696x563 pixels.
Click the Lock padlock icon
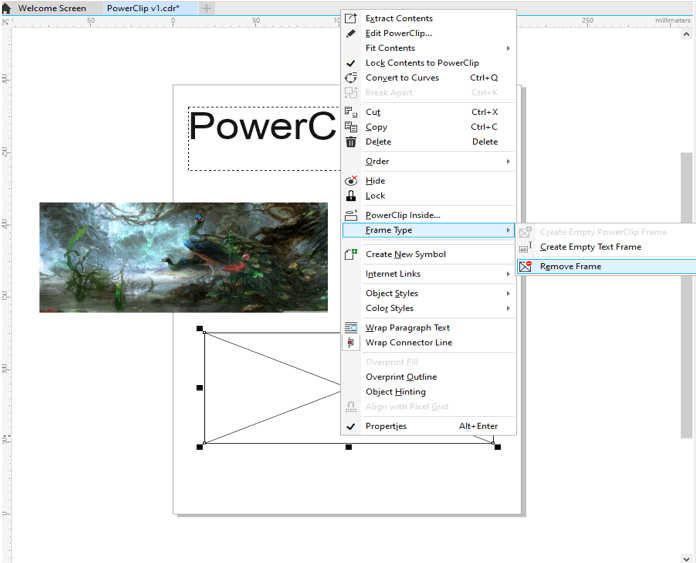(351, 196)
